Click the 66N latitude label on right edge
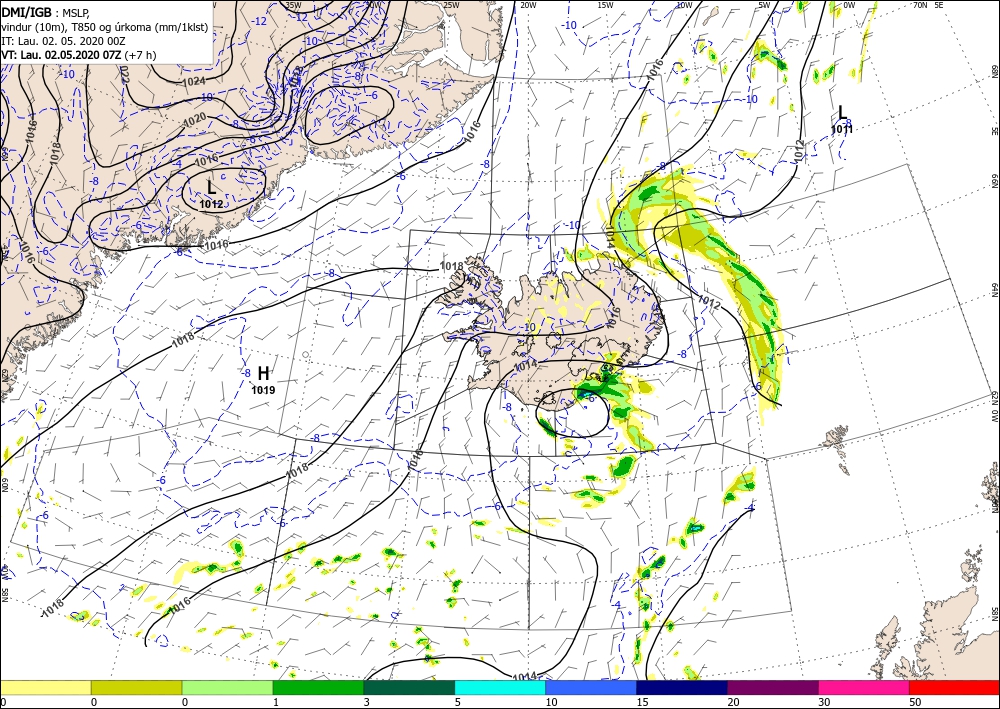This screenshot has width=1000, height=709. click(x=994, y=182)
